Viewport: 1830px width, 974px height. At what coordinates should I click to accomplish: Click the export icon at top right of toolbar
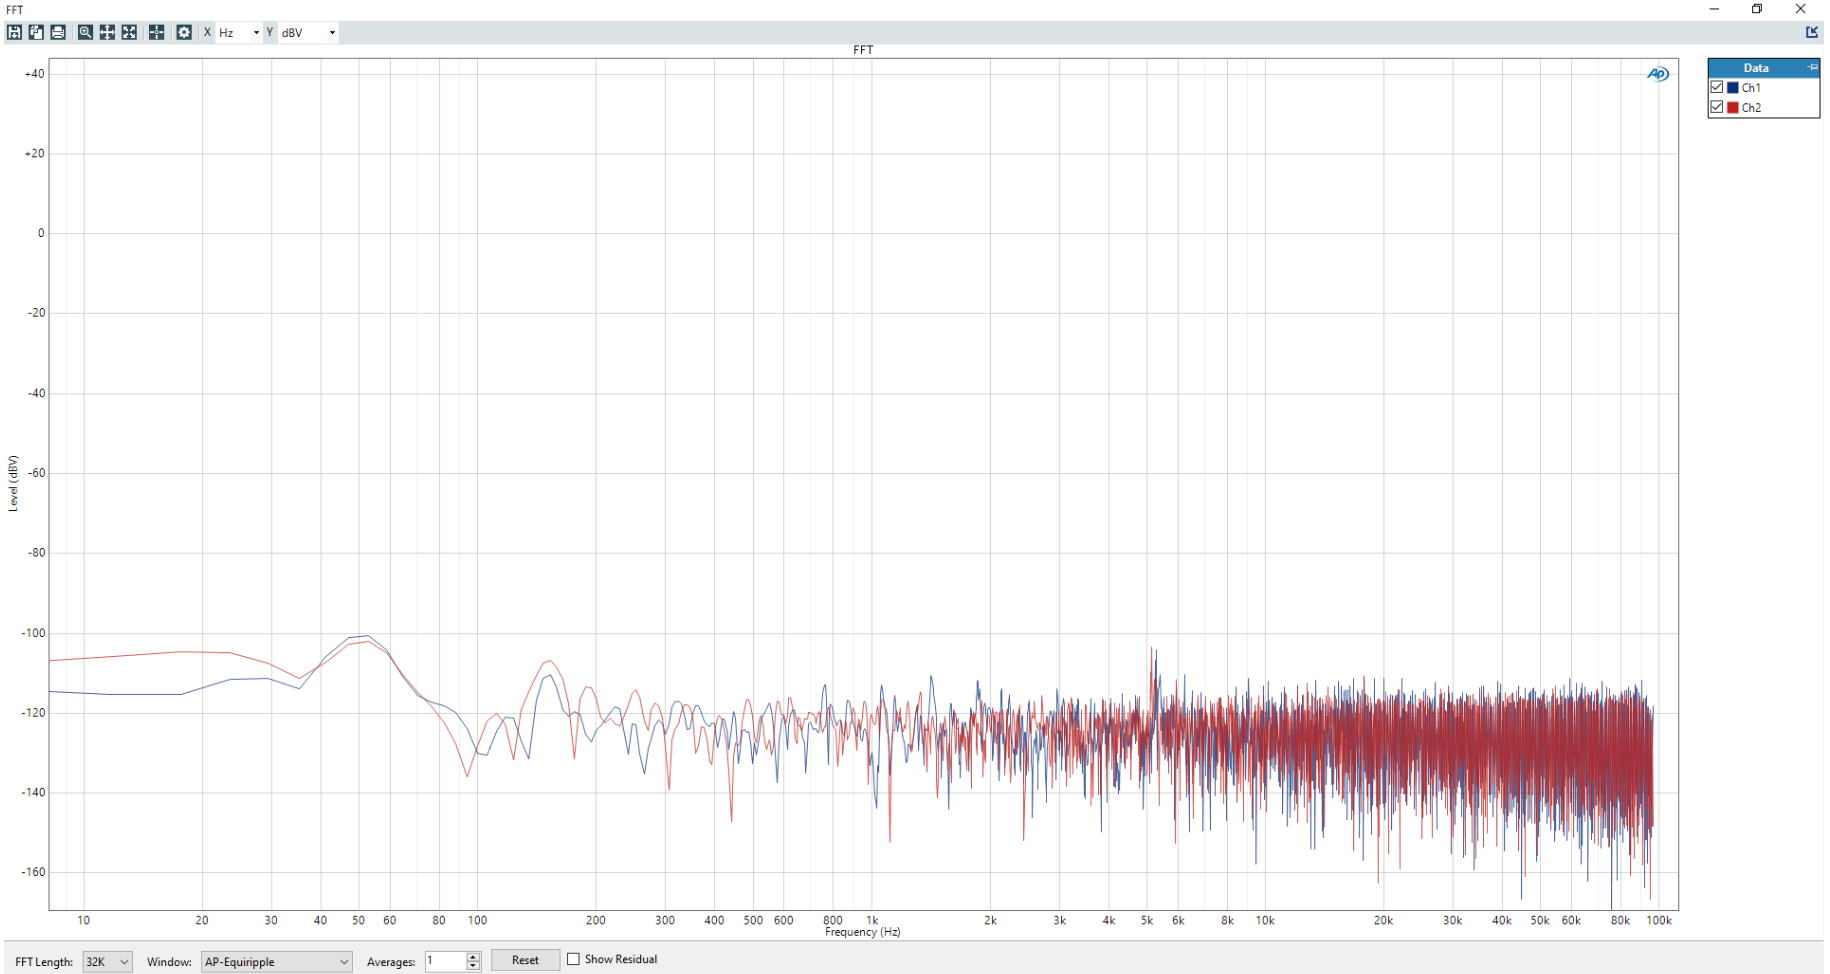pos(1811,32)
